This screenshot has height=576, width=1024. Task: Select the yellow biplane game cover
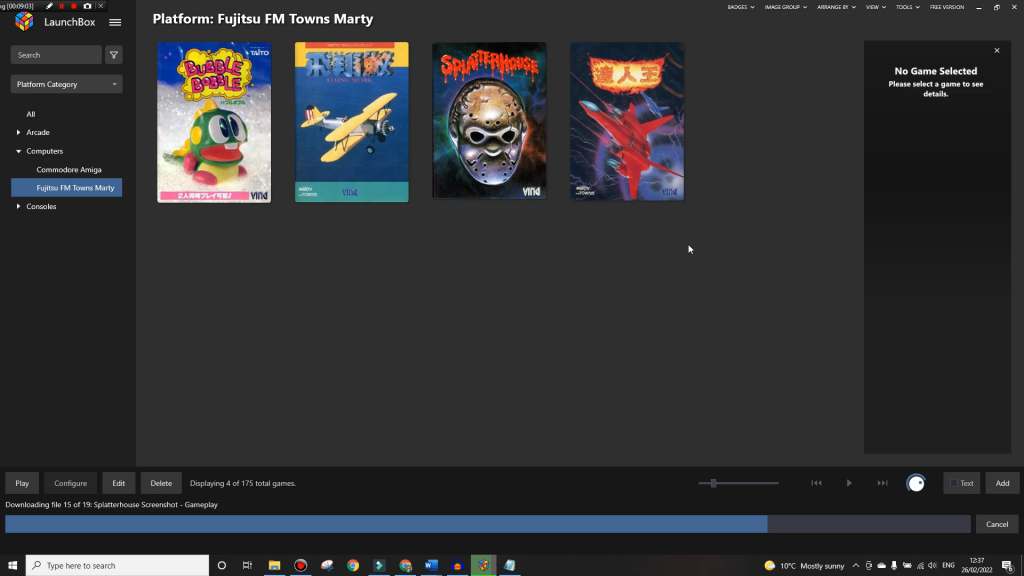click(351, 122)
